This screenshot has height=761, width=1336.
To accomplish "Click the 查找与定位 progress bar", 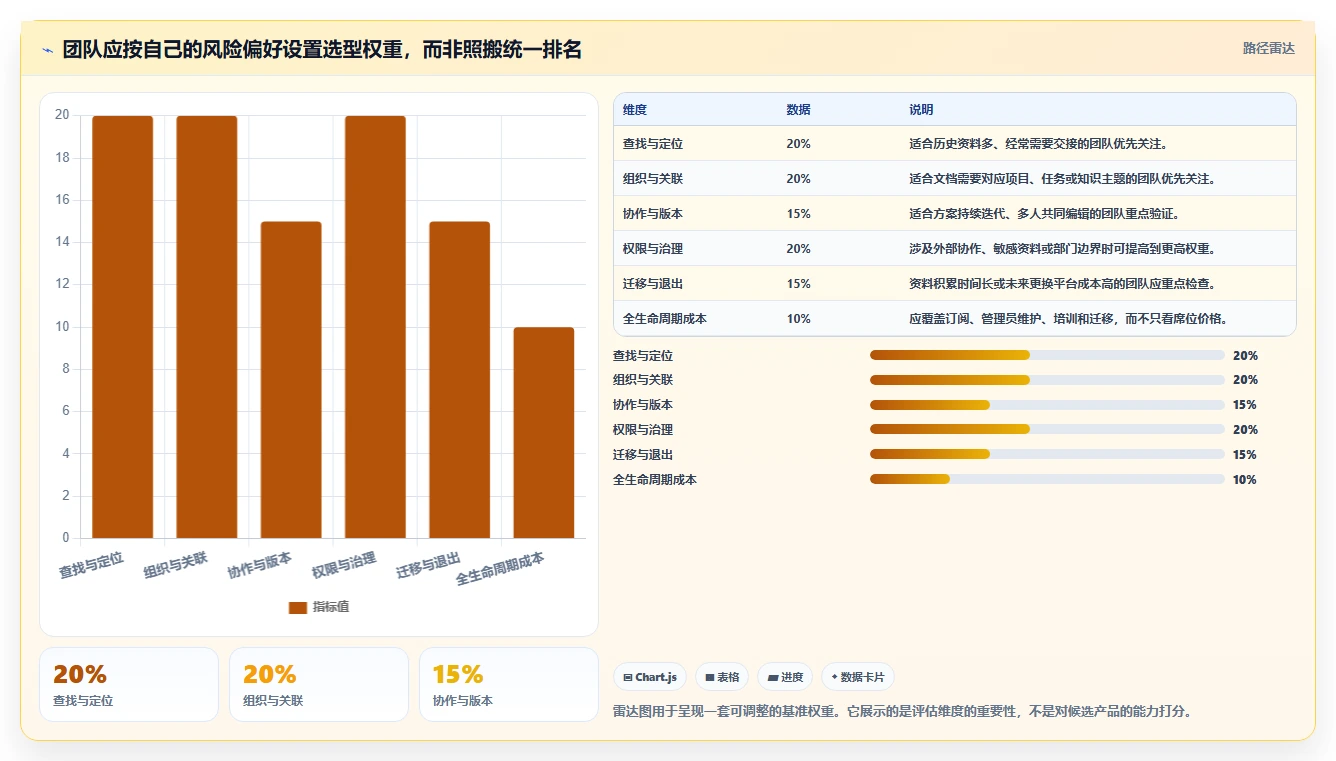I will (1047, 355).
